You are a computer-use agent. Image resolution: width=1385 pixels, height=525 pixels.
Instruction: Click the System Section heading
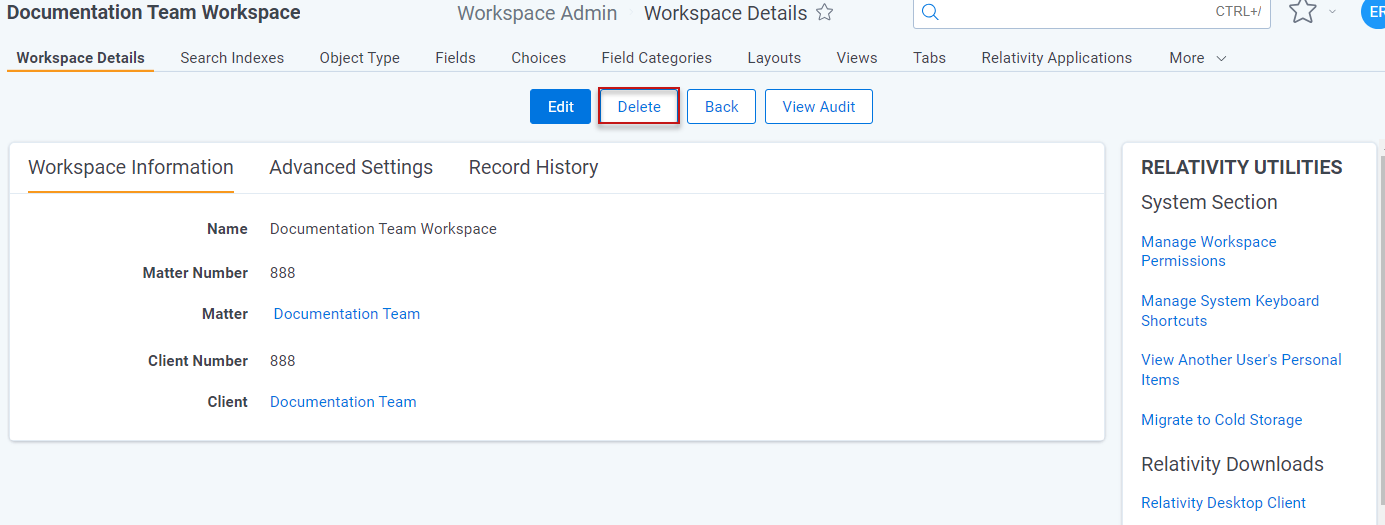tap(1209, 202)
